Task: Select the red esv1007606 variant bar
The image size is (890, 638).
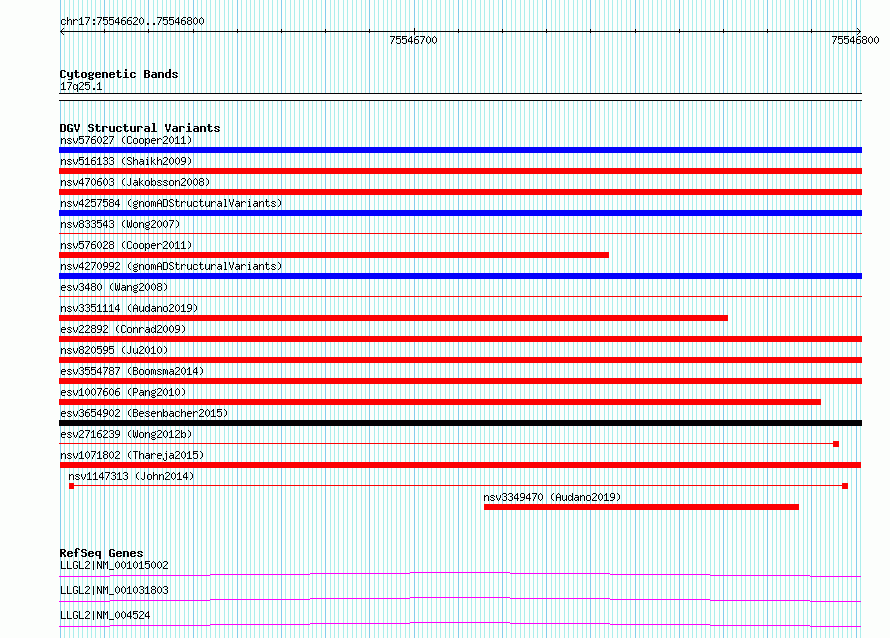Action: (440, 402)
